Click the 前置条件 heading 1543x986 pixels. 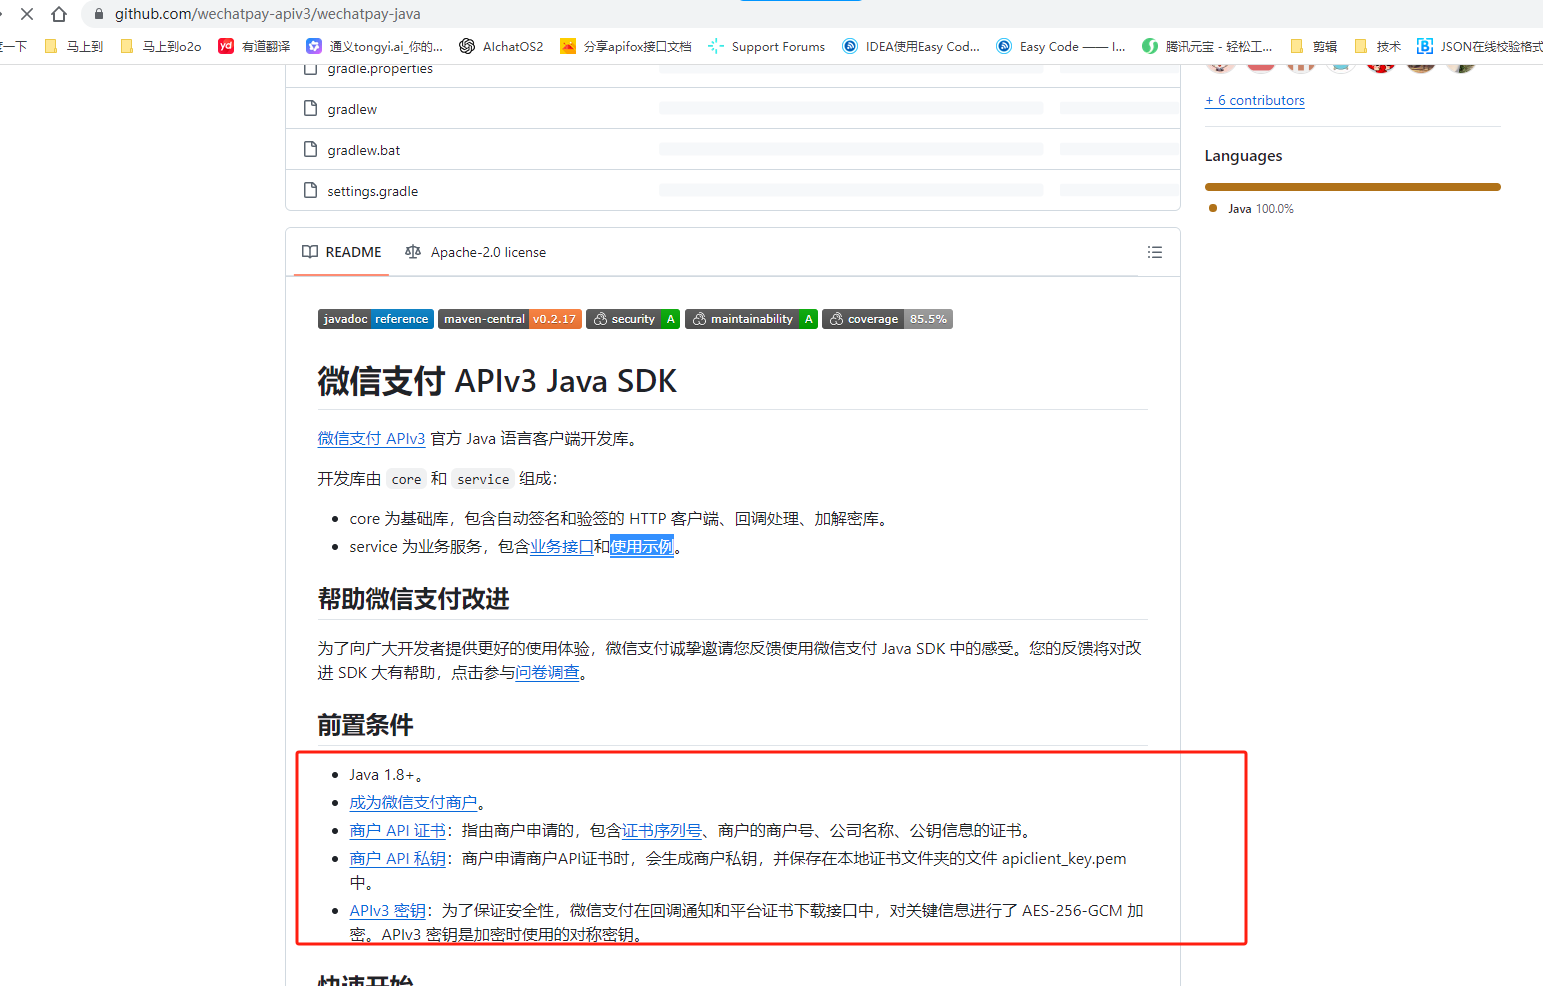(365, 724)
